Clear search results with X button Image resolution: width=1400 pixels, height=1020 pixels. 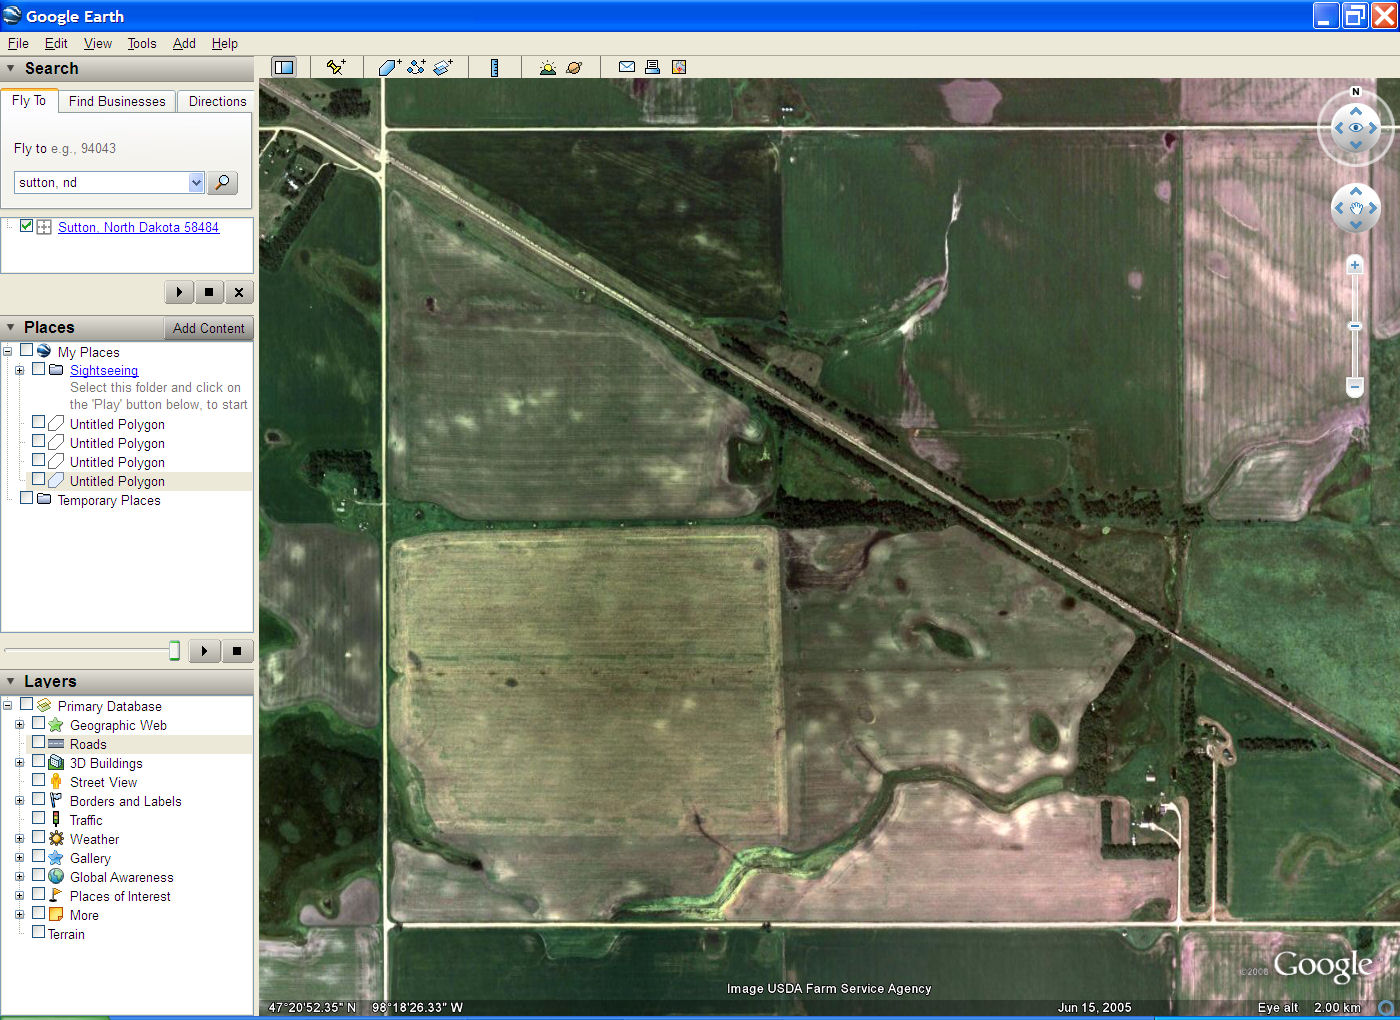238,292
